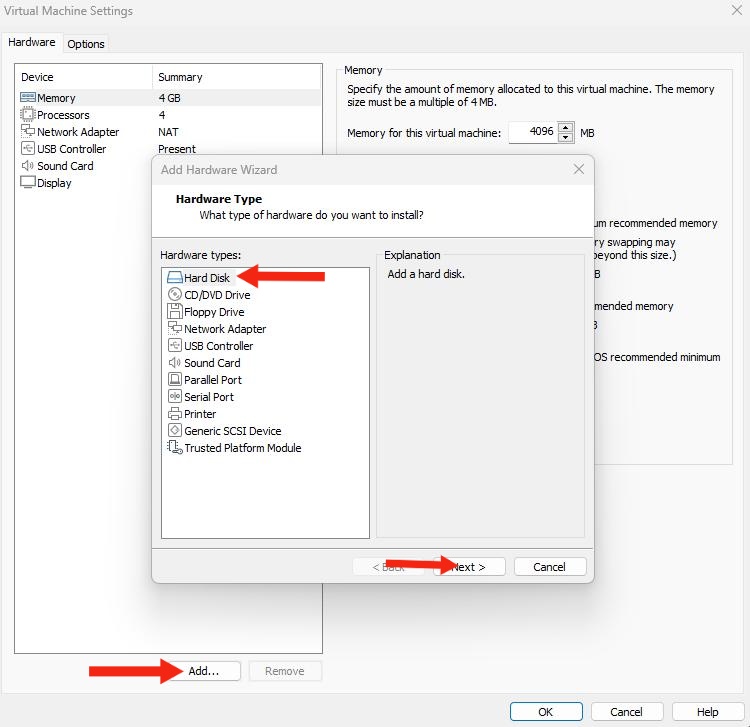
Task: Choose Serial Port from hardware list
Action: (x=208, y=397)
